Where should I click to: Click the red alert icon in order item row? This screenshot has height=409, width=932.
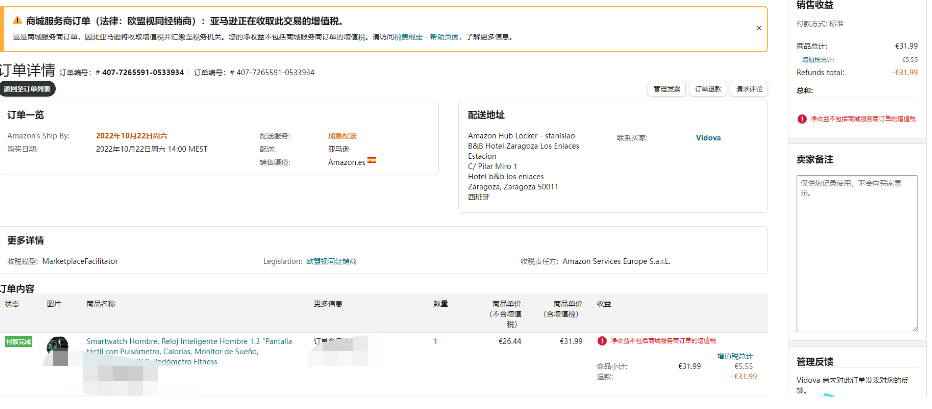(601, 341)
